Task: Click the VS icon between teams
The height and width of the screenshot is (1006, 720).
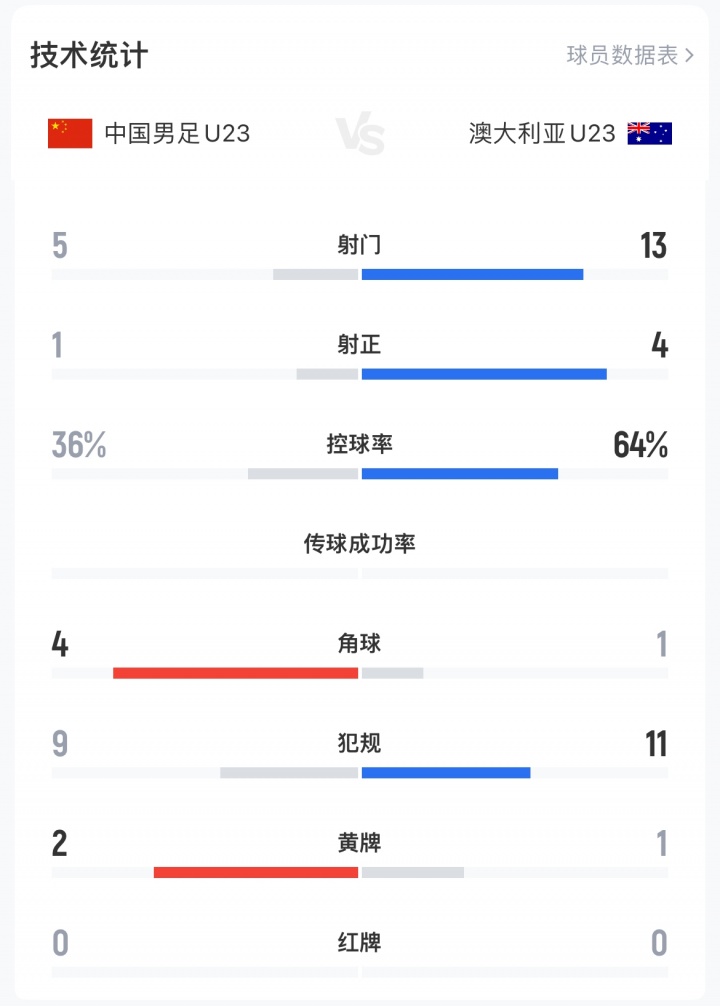Action: [359, 134]
